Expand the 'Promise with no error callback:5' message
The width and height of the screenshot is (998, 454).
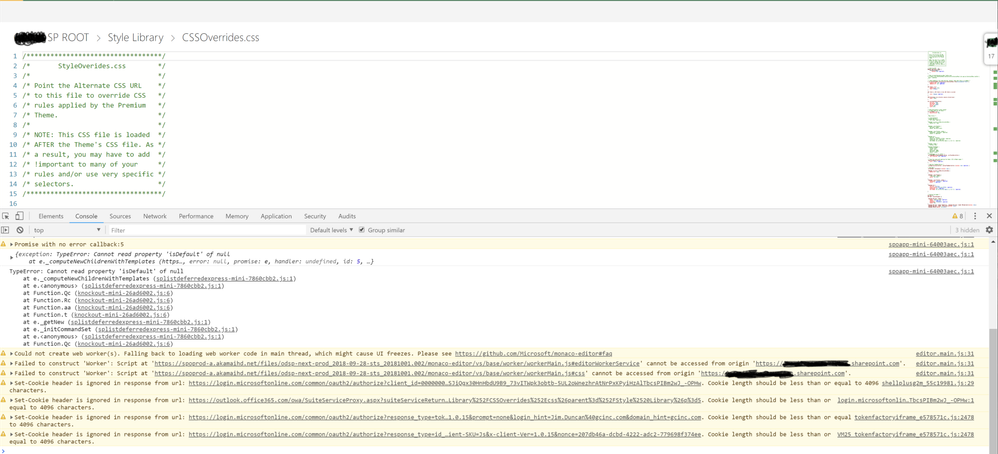(x=11, y=245)
